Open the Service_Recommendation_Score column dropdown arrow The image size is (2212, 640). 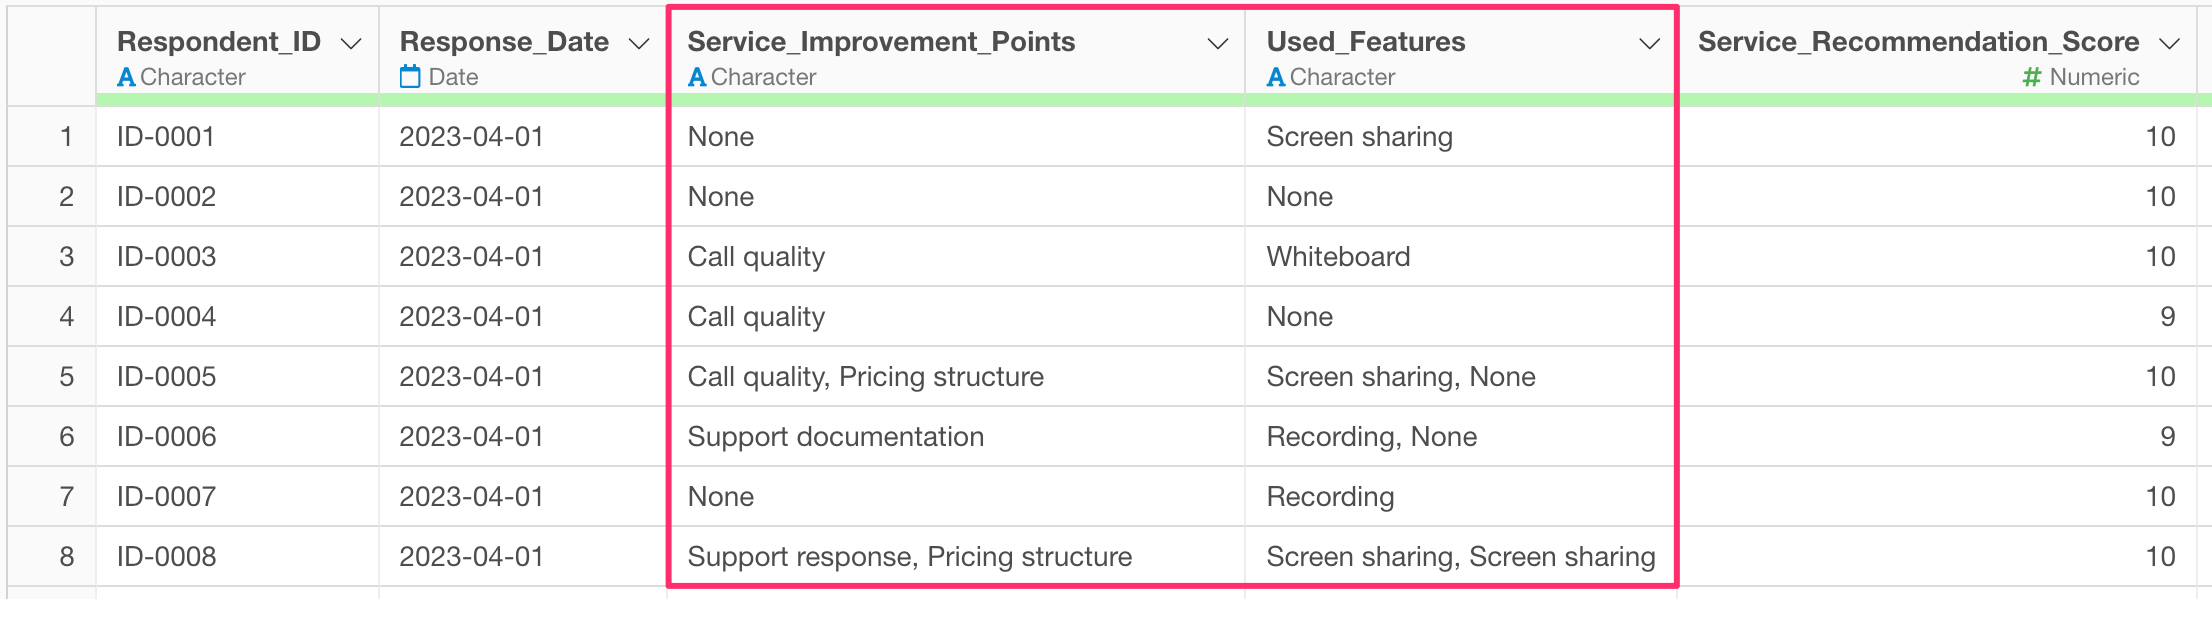pos(2169,44)
